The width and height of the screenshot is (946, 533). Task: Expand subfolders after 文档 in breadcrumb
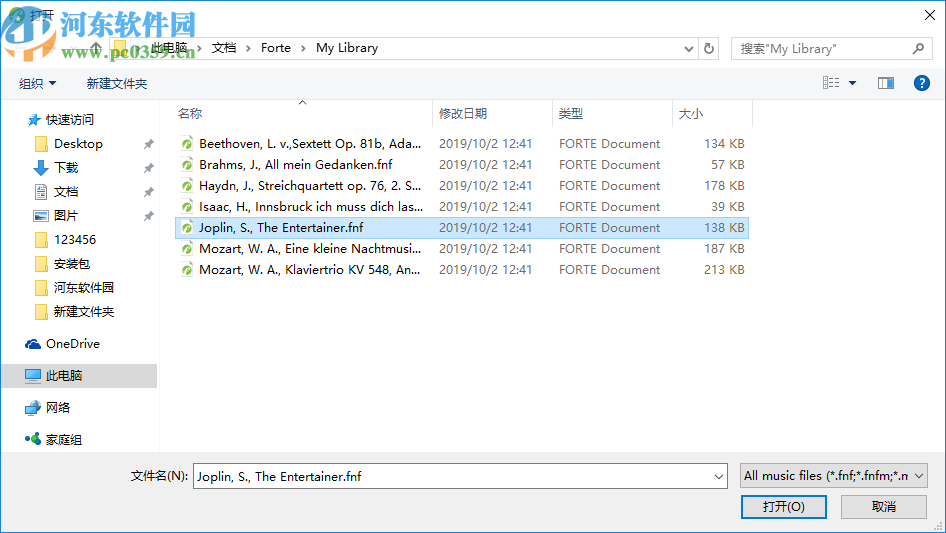248,48
